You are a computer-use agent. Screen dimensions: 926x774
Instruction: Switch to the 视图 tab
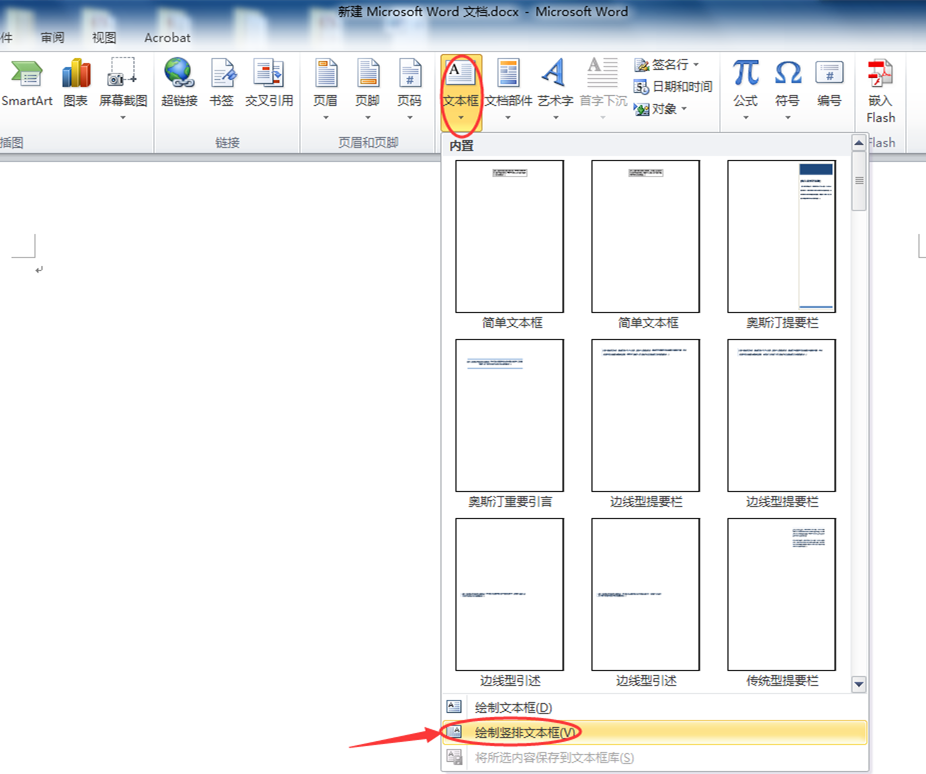pyautogui.click(x=104, y=38)
